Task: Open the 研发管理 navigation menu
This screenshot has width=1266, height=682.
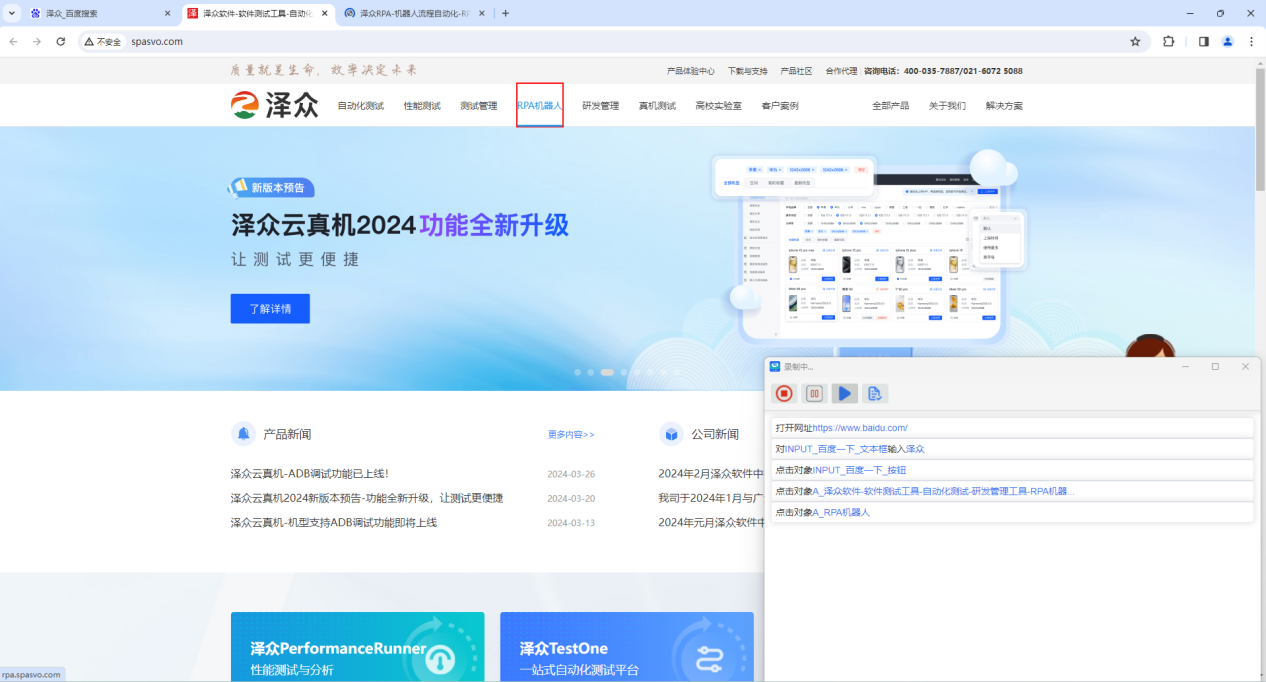Action: click(x=601, y=106)
